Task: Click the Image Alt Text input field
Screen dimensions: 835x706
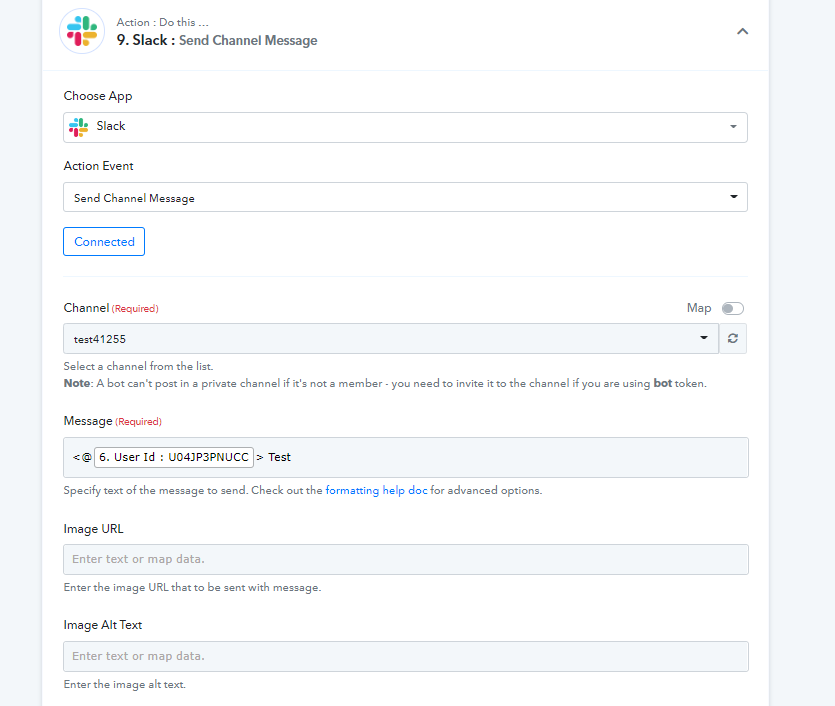Action: tap(406, 656)
